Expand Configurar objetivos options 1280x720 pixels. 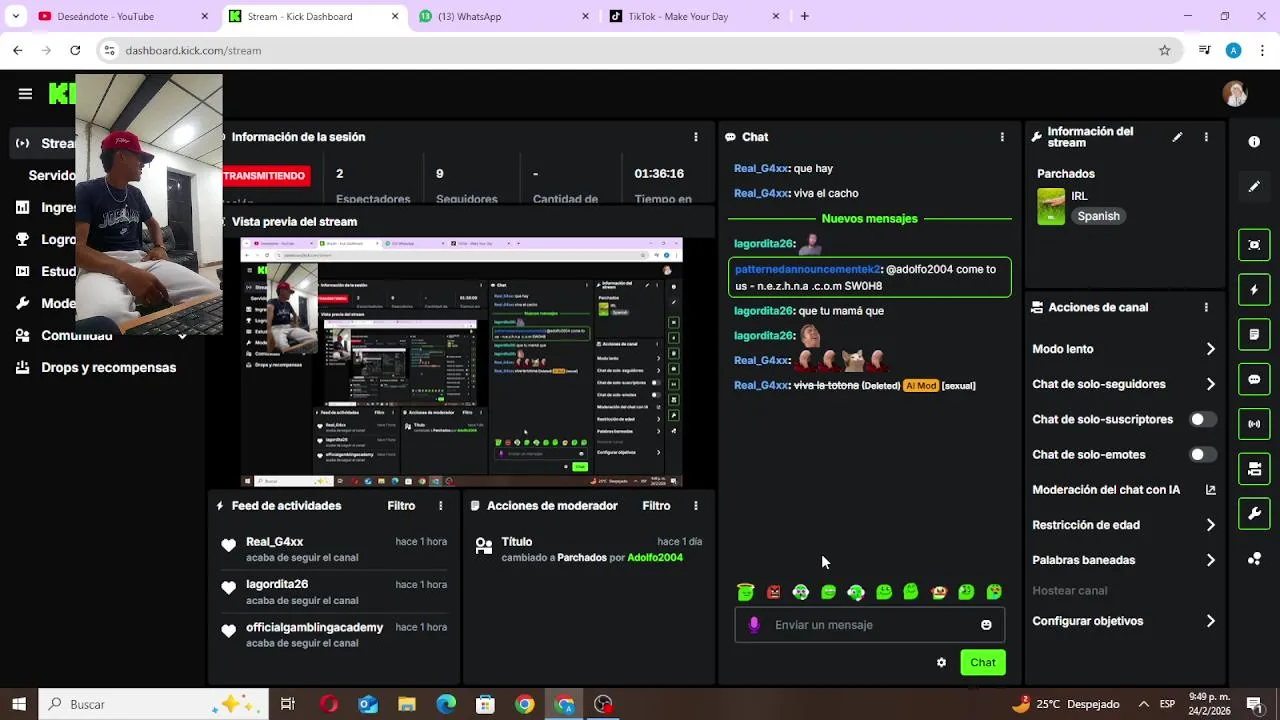[1211, 621]
